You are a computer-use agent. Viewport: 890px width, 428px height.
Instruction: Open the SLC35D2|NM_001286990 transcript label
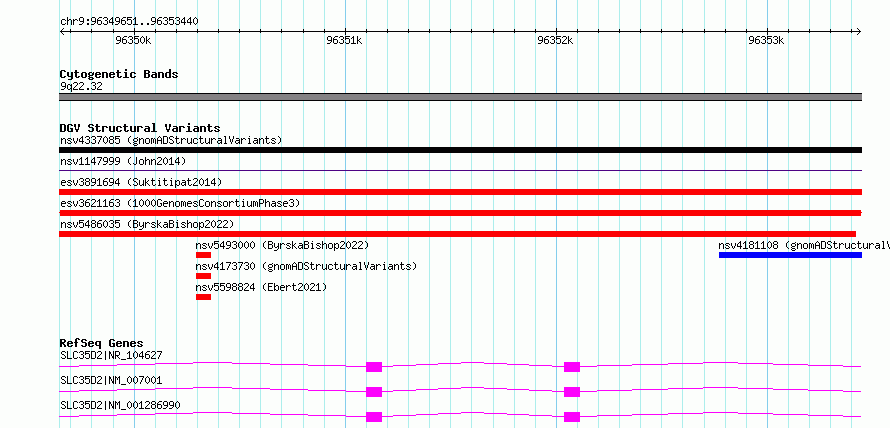(120, 406)
